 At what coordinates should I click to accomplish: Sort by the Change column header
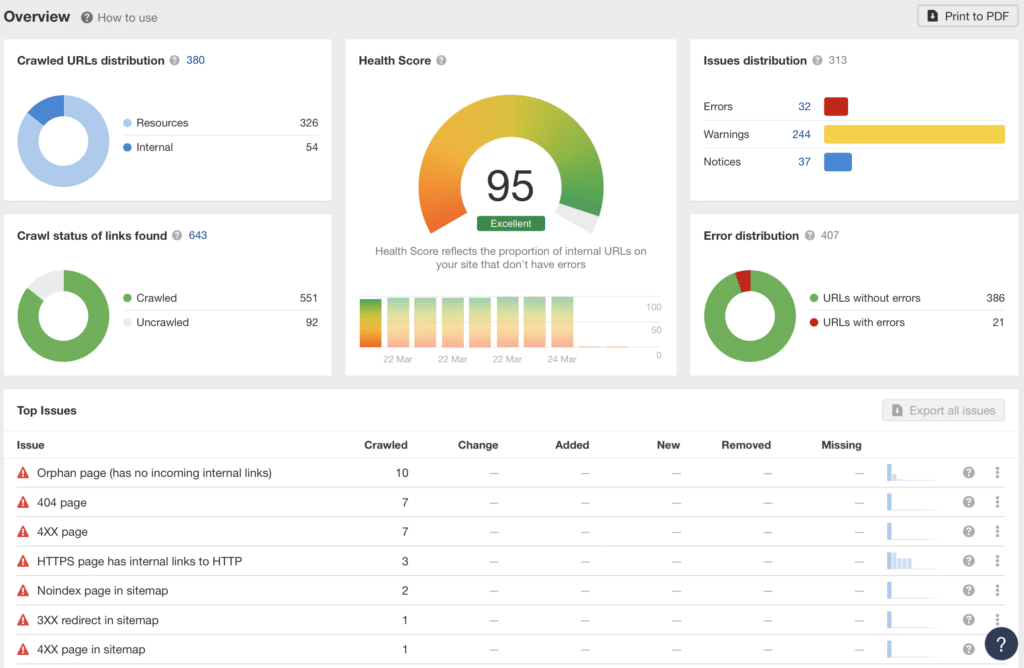[477, 445]
